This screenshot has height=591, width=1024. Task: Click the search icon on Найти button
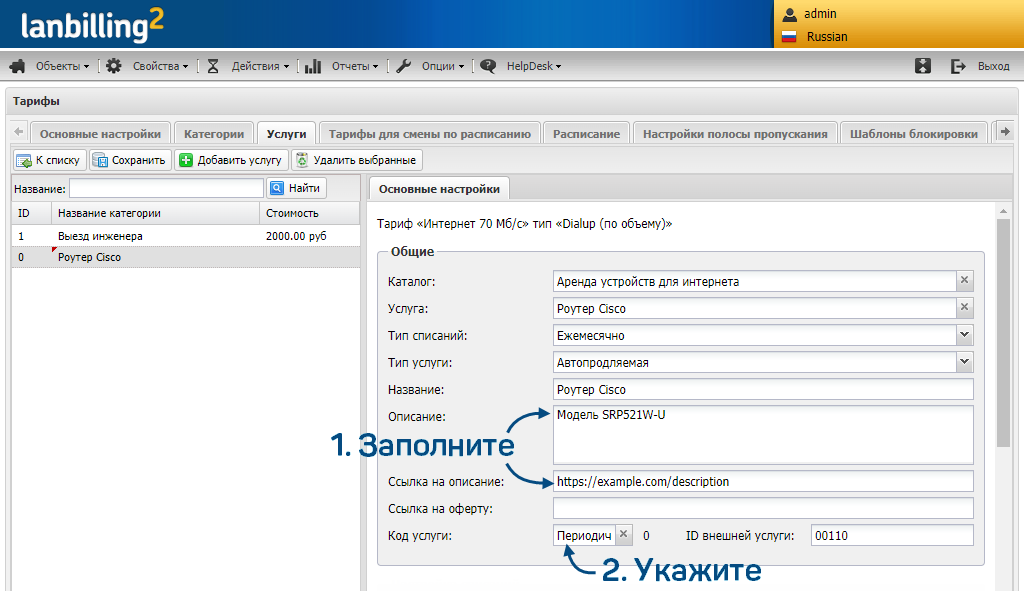click(277, 188)
